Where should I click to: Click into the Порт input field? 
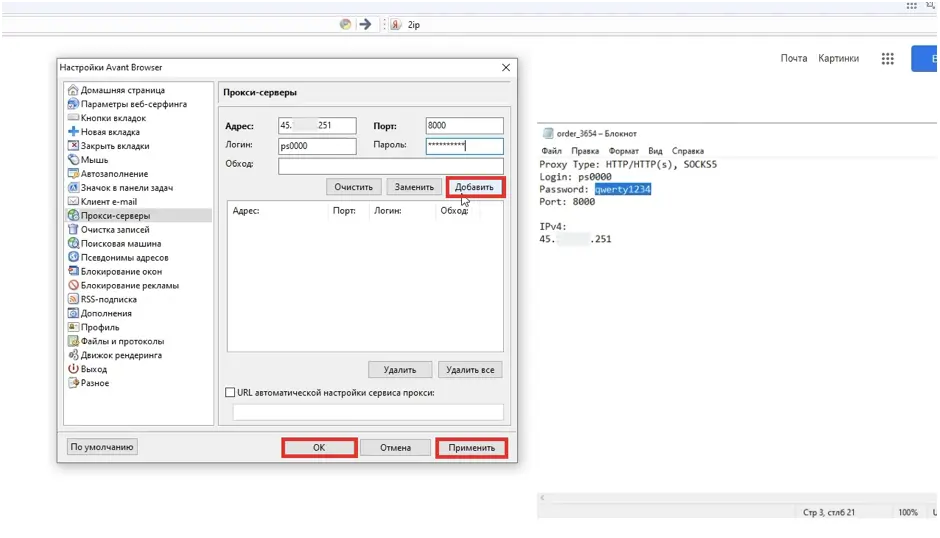click(x=463, y=126)
